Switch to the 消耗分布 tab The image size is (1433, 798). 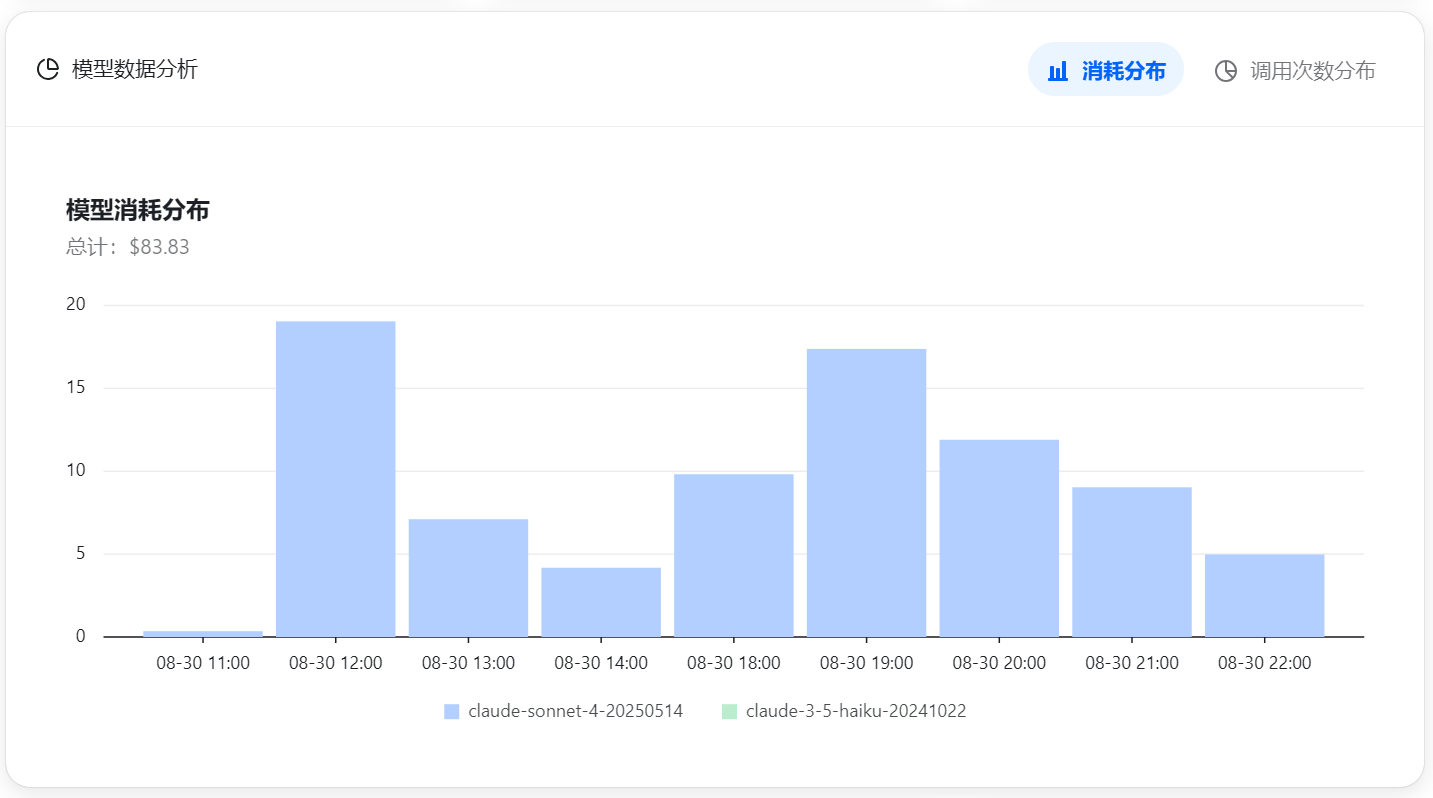click(x=1106, y=70)
